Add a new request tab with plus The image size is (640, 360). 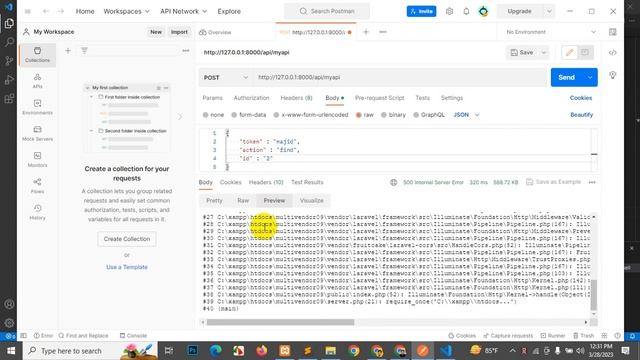366,32
